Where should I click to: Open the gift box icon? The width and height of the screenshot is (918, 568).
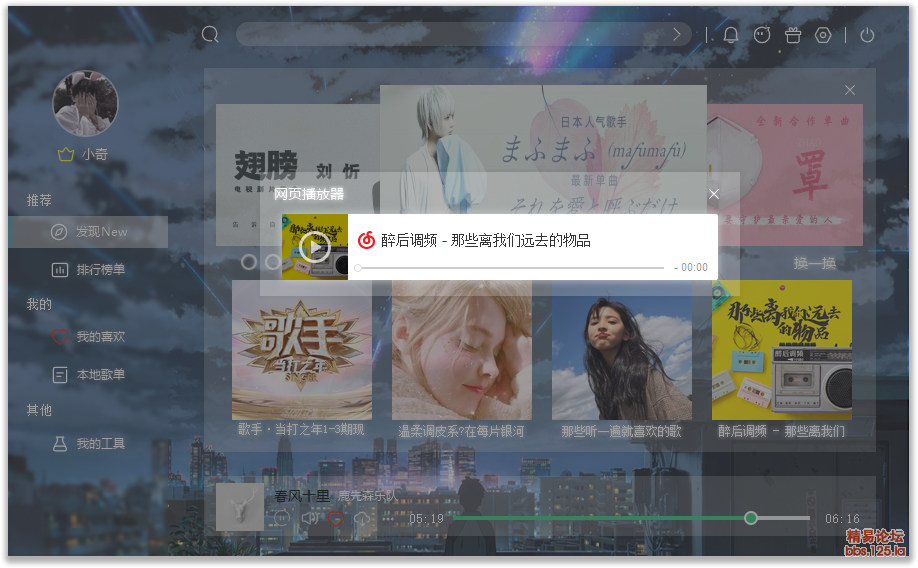point(793,35)
